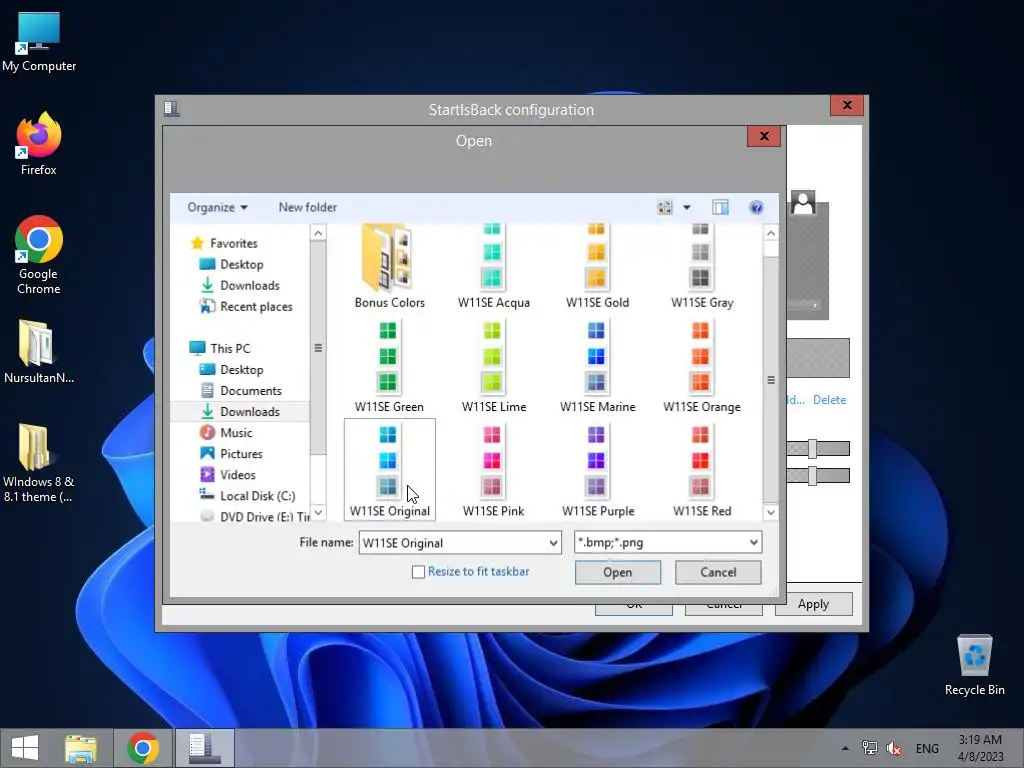1024x768 pixels.
Task: Open the Recycle Bin
Action: [974, 665]
